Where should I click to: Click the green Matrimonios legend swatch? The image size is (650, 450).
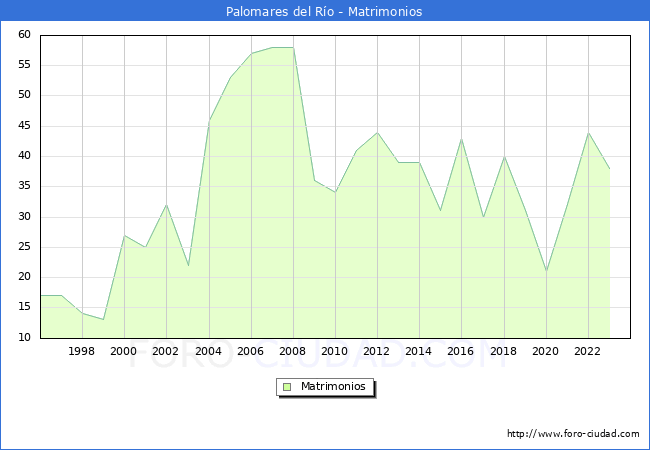coord(287,387)
